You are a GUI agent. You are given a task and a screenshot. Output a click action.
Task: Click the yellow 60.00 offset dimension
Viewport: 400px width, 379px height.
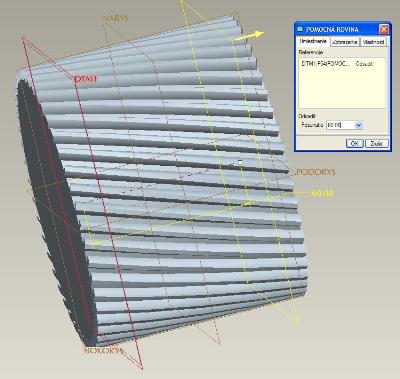click(322, 193)
